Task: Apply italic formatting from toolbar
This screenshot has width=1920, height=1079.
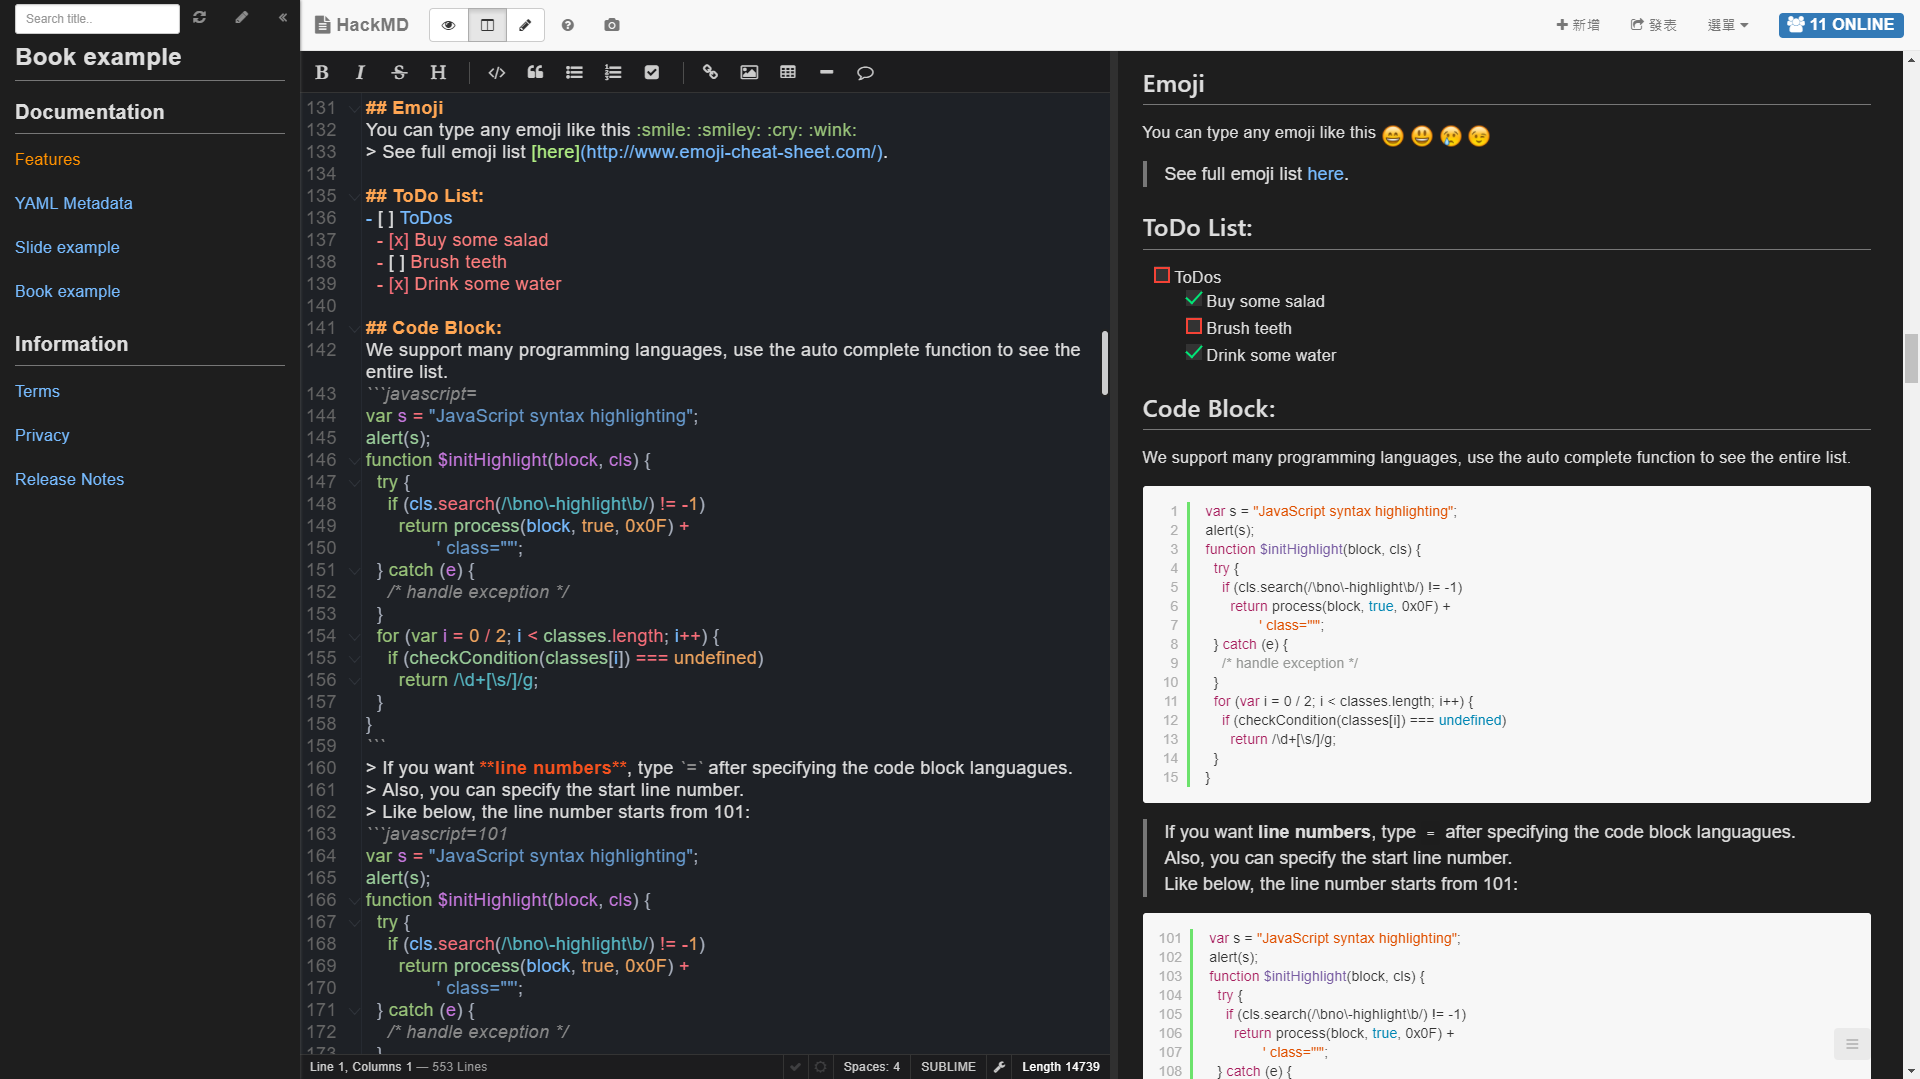Action: click(x=360, y=72)
